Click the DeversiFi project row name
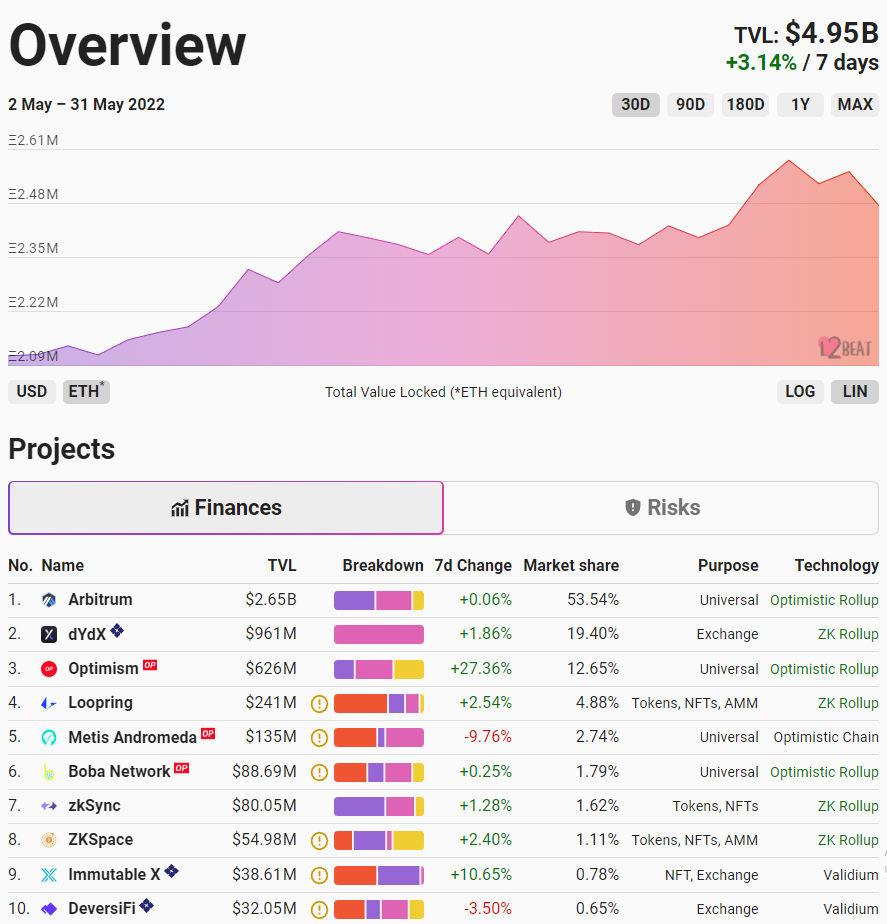This screenshot has width=887, height=924. click(101, 909)
